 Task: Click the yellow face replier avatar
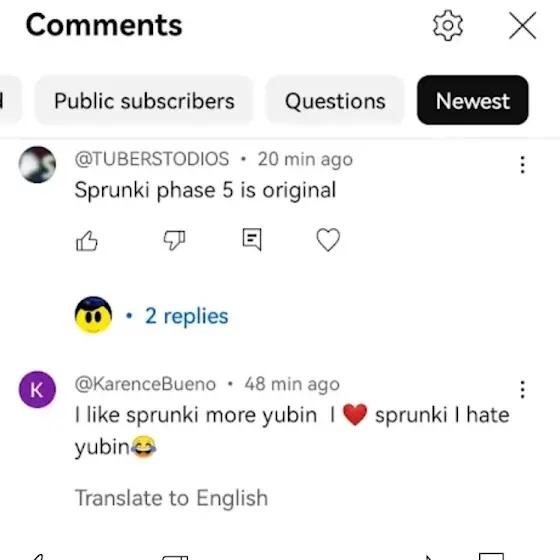point(93,315)
